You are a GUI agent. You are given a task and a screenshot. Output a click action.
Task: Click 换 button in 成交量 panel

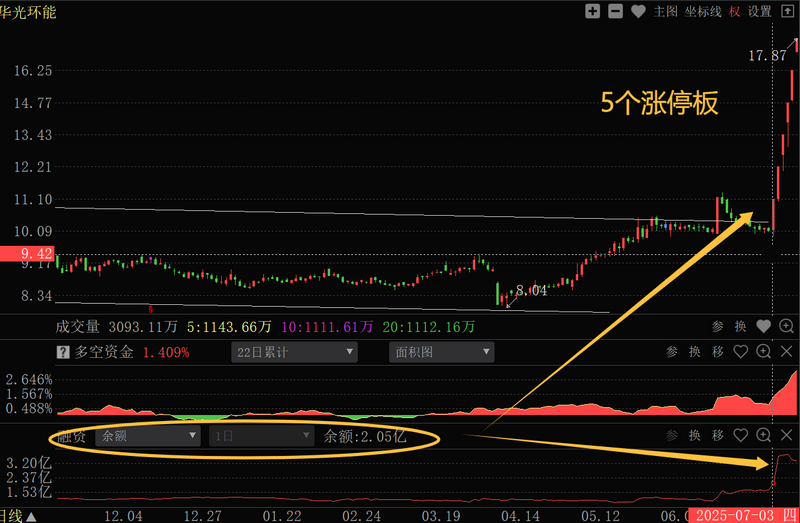[741, 326]
